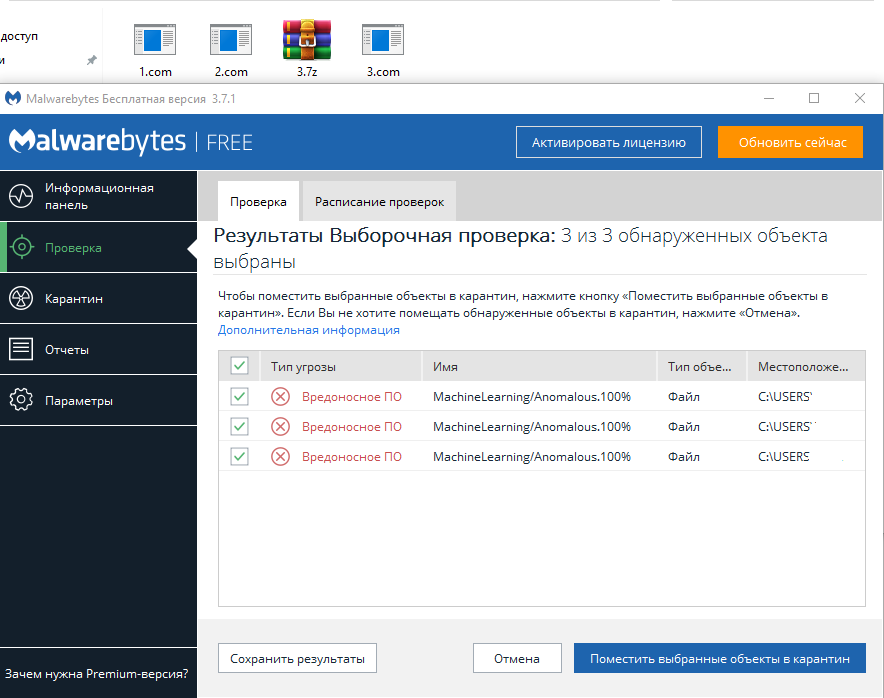The height and width of the screenshot is (698, 884).
Task: Sort by the Имя column header
Action: pyautogui.click(x=540, y=366)
